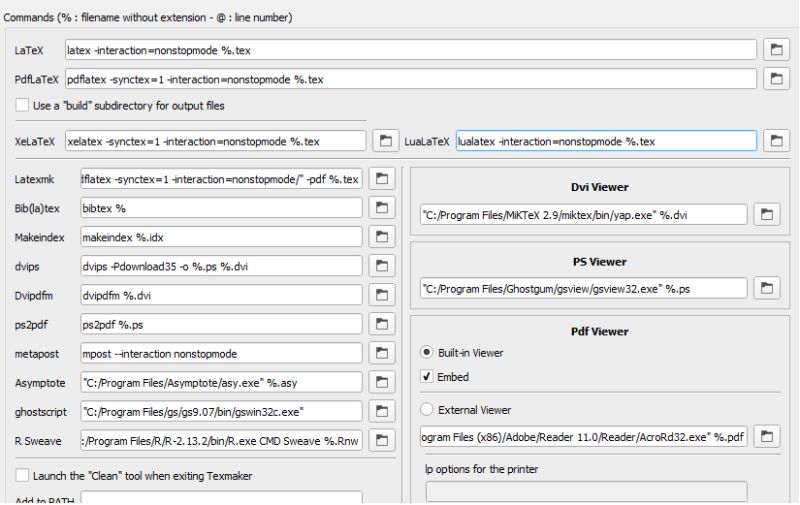Open the folder browser for the Bib(la)tex command
The image size is (800, 505).
click(x=382, y=208)
